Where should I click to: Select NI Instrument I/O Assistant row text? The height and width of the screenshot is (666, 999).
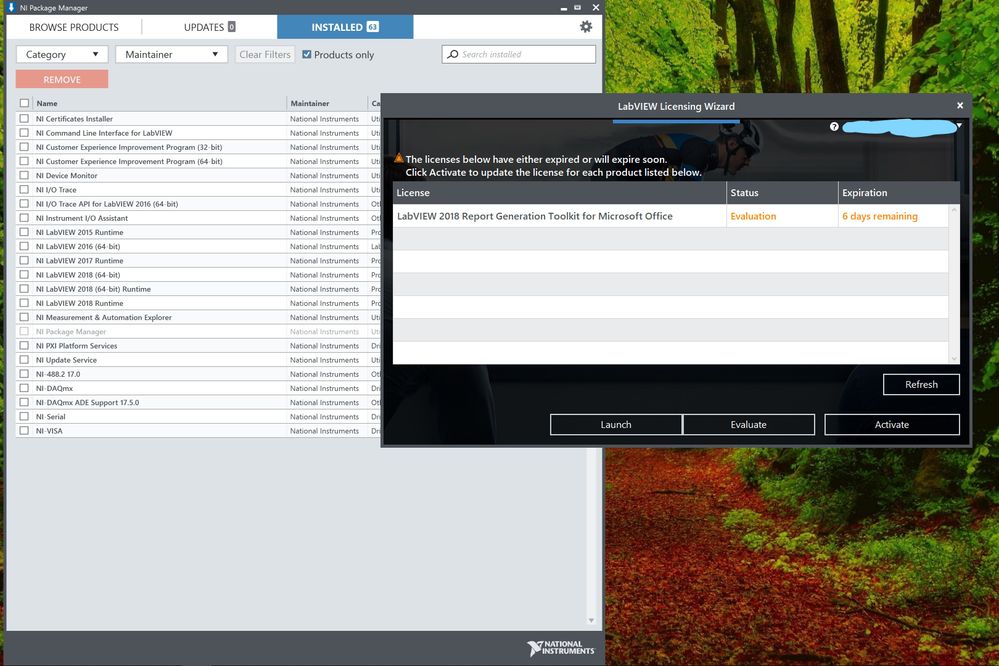click(82, 218)
